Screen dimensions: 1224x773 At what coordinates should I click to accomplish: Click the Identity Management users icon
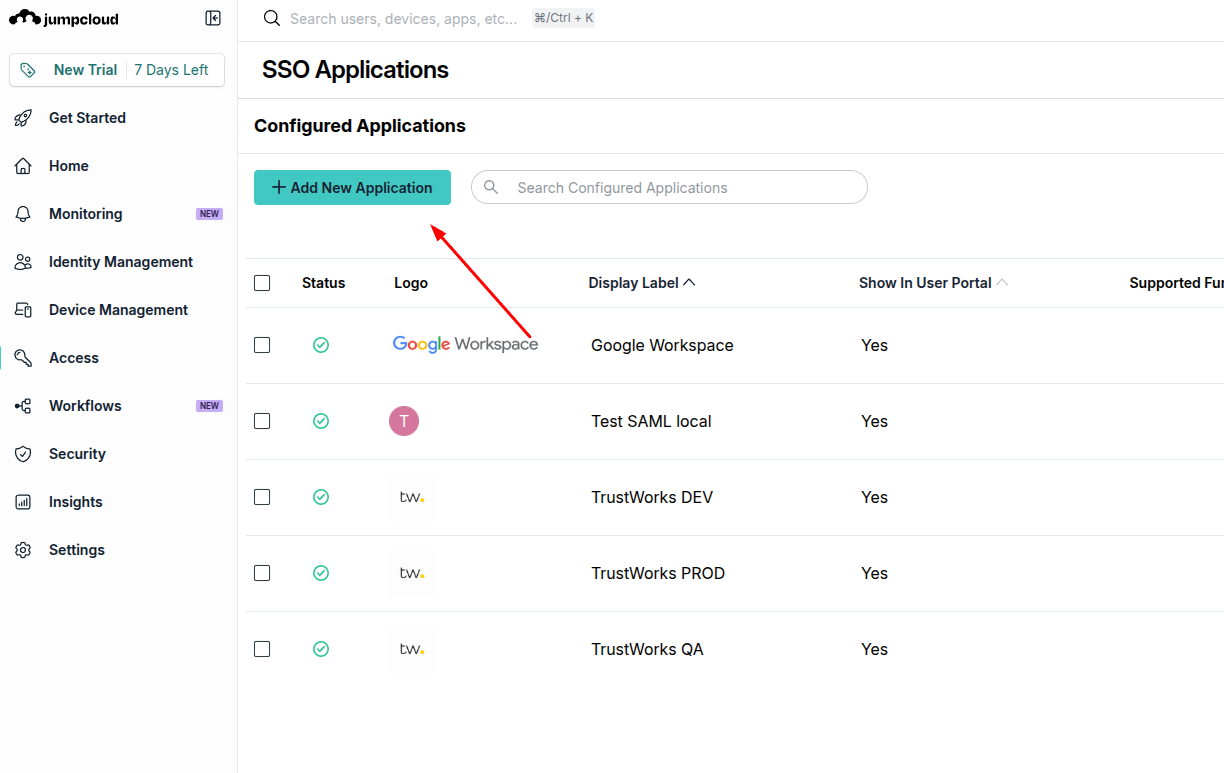[23, 262]
